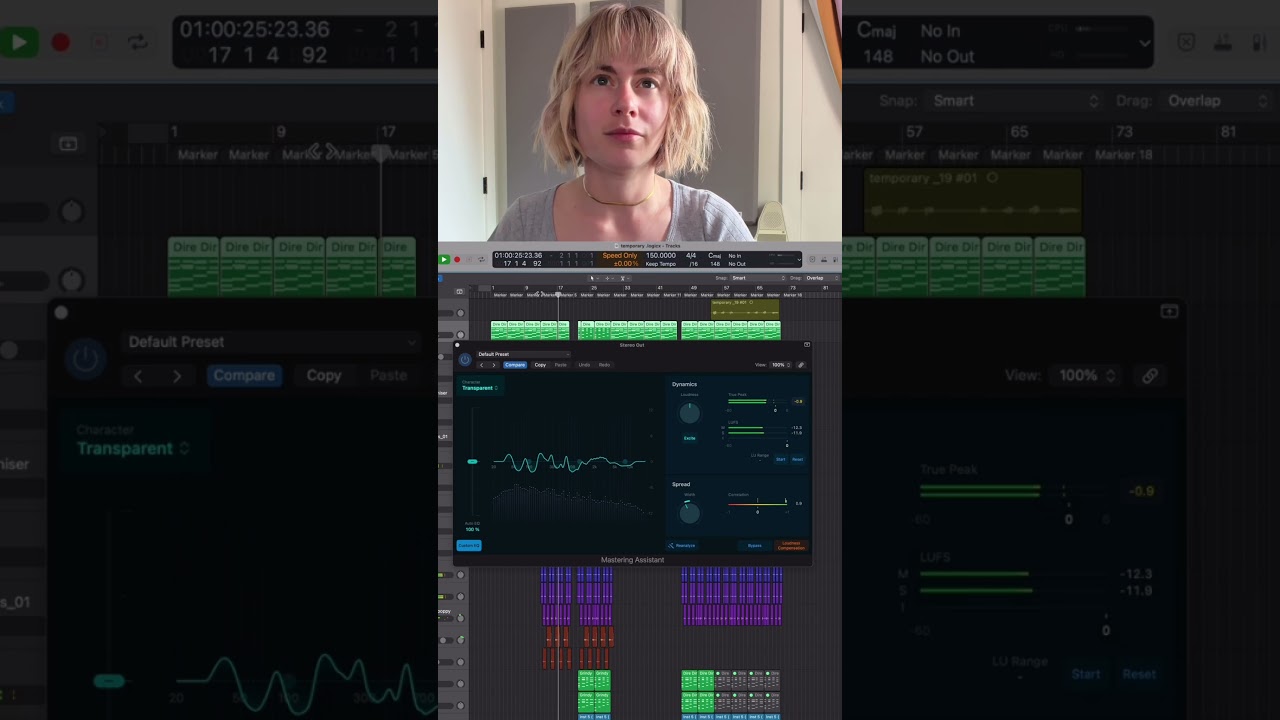
Task: Click the Reanalyze button
Action: (682, 546)
